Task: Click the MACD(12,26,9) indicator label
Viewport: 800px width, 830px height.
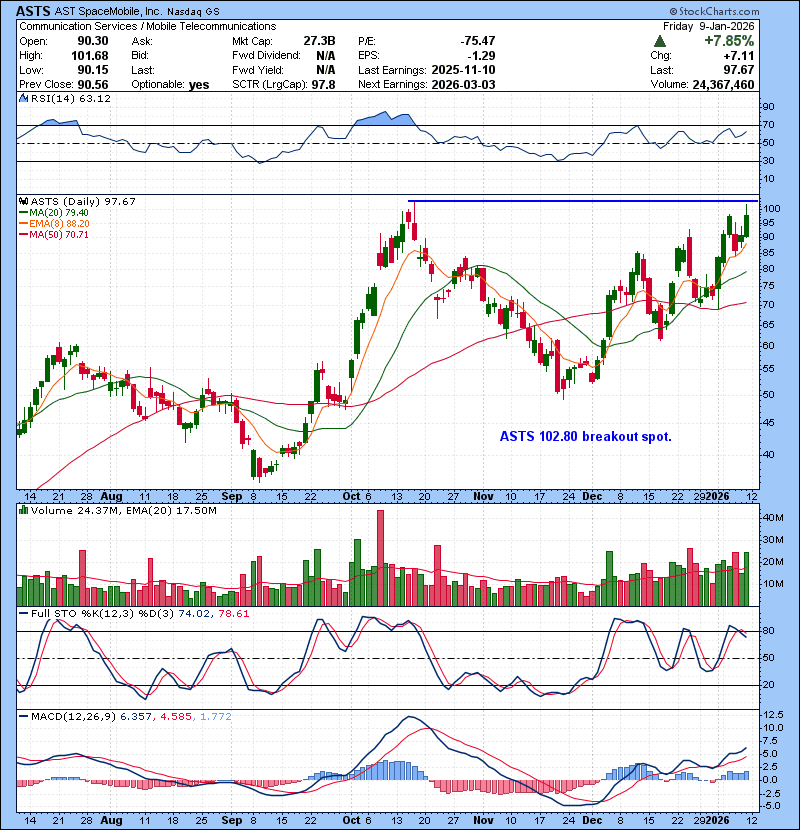Action: click(73, 717)
